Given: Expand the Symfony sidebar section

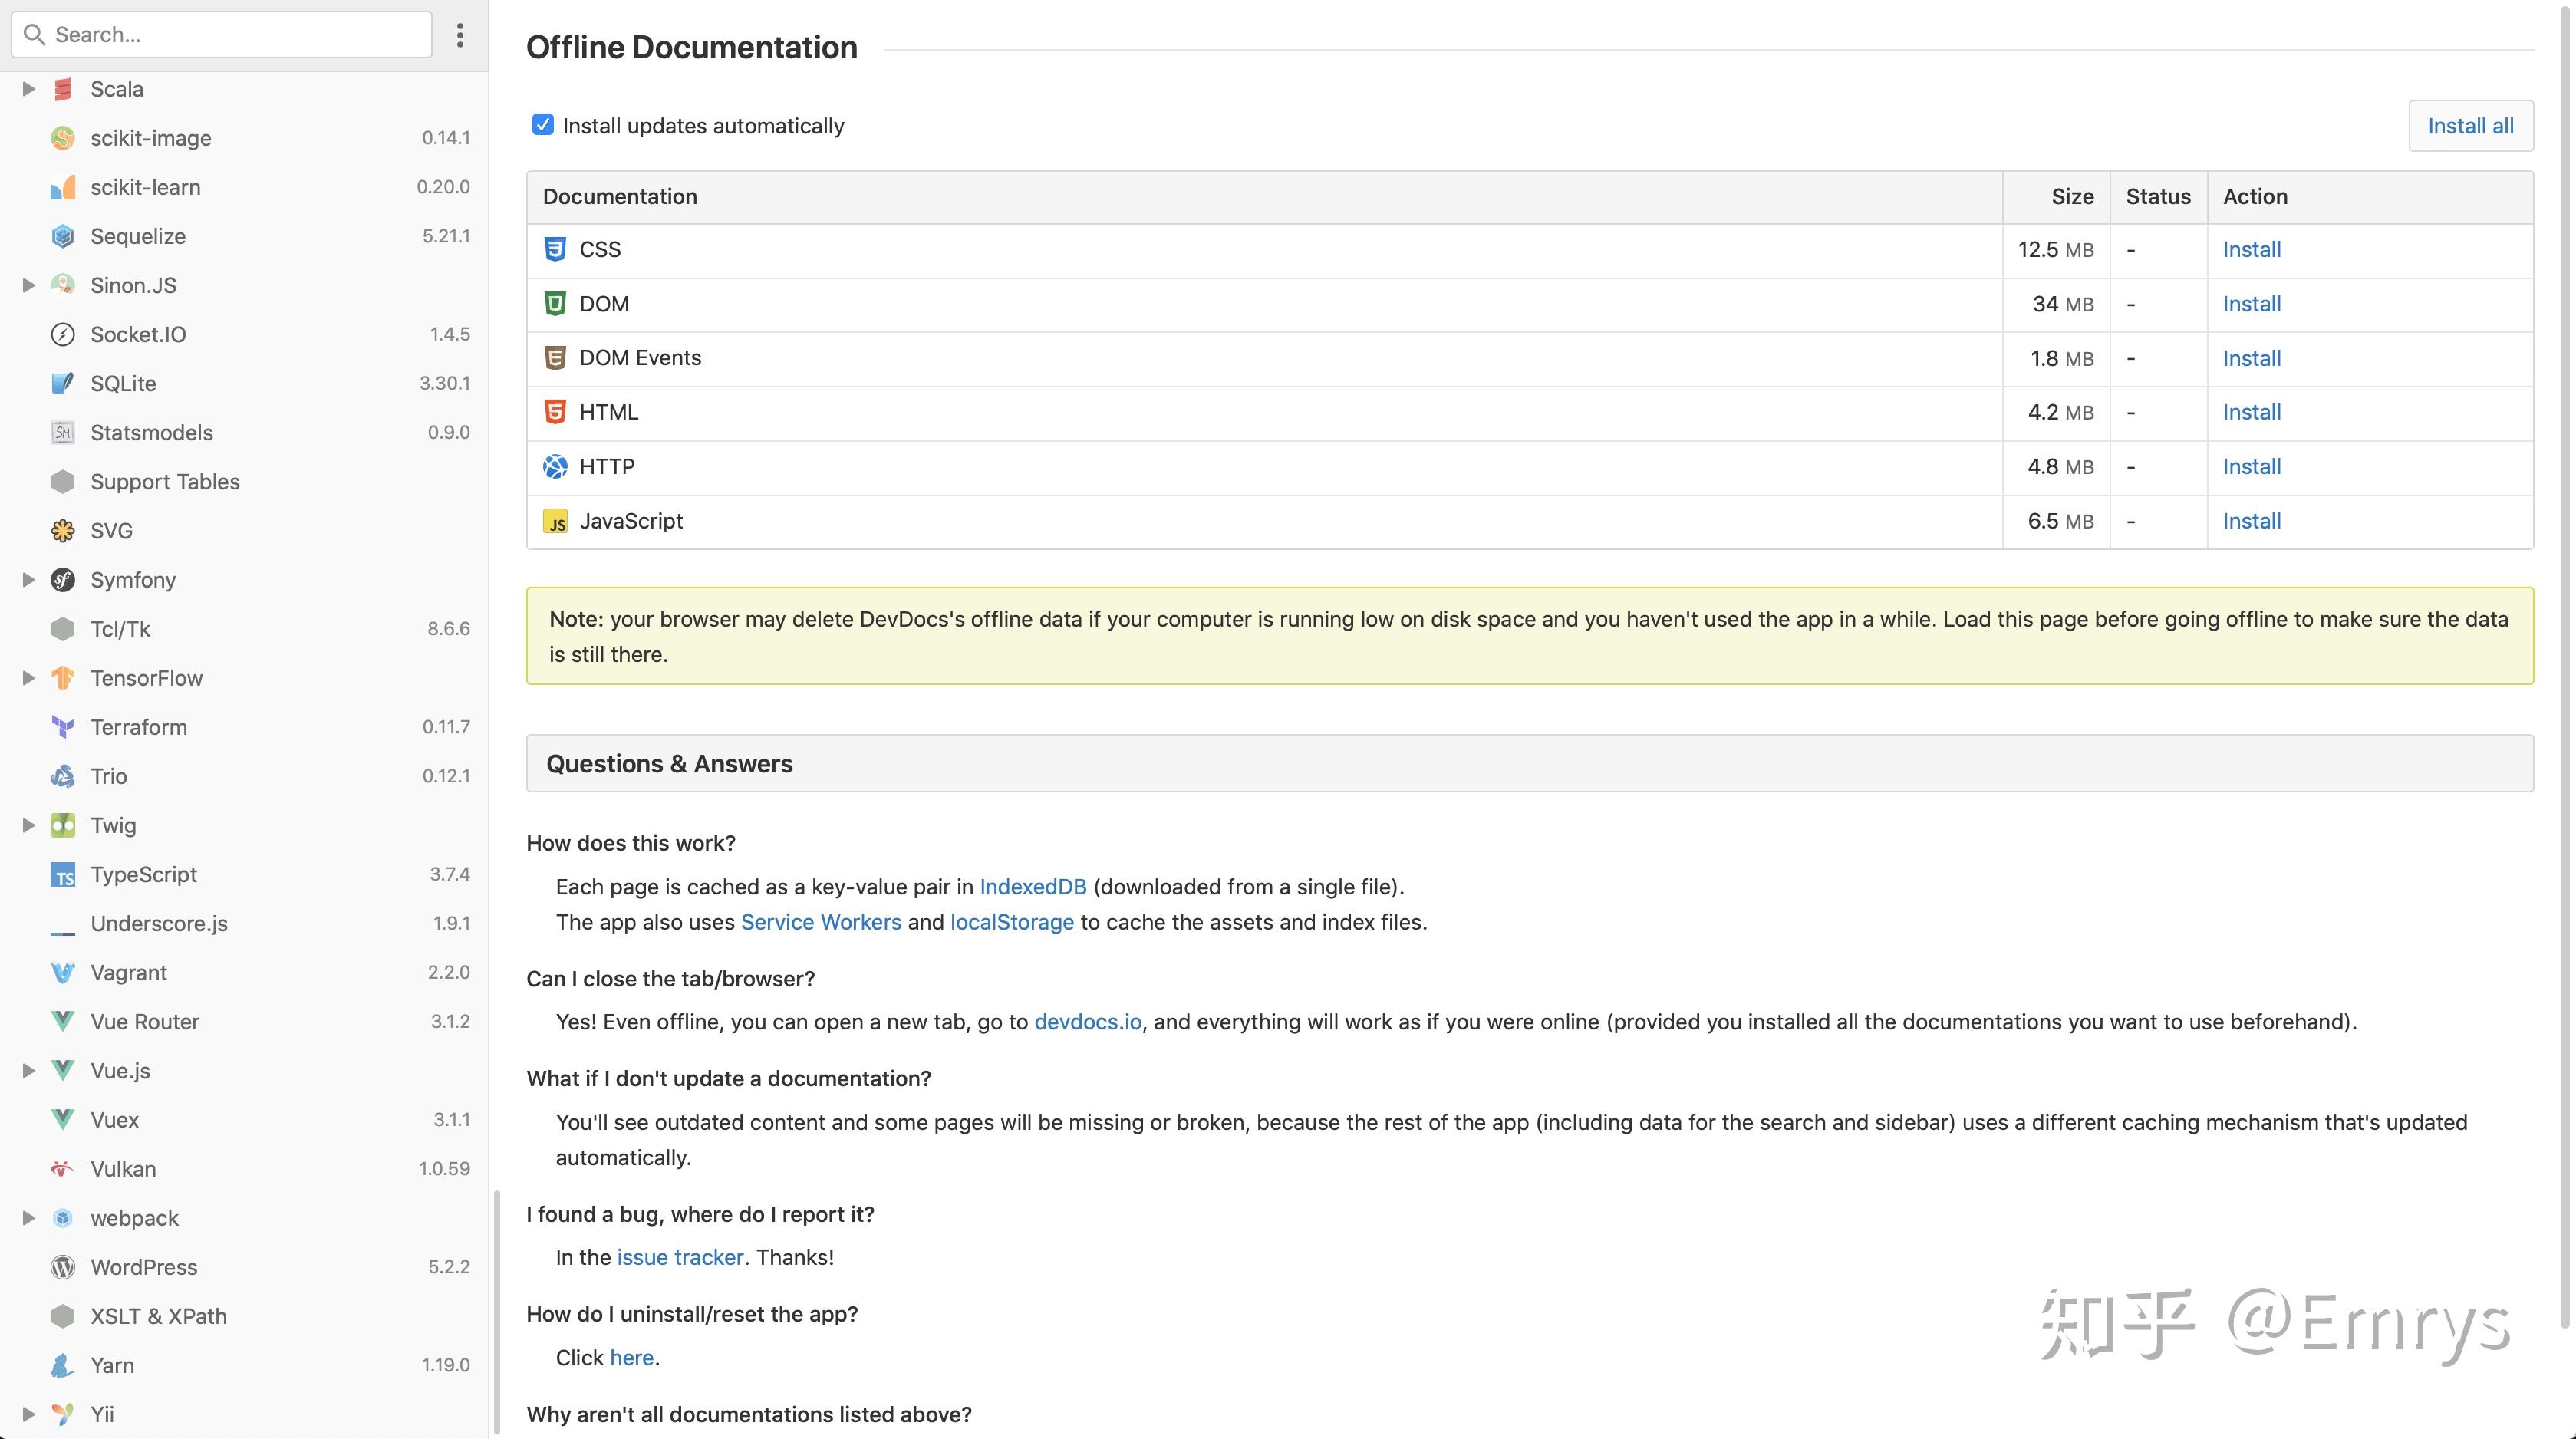Looking at the screenshot, I should (26, 579).
